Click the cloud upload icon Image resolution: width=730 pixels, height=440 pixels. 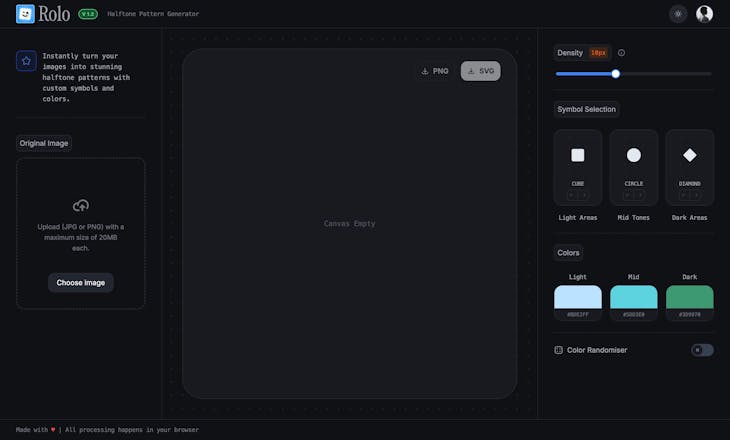tap(81, 205)
